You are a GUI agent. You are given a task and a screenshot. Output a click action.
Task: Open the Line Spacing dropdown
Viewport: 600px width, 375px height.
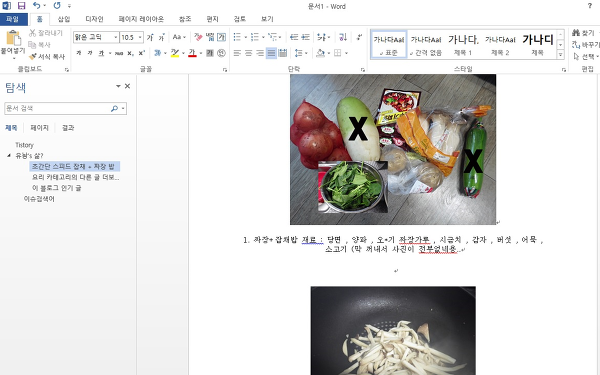[x=301, y=53]
